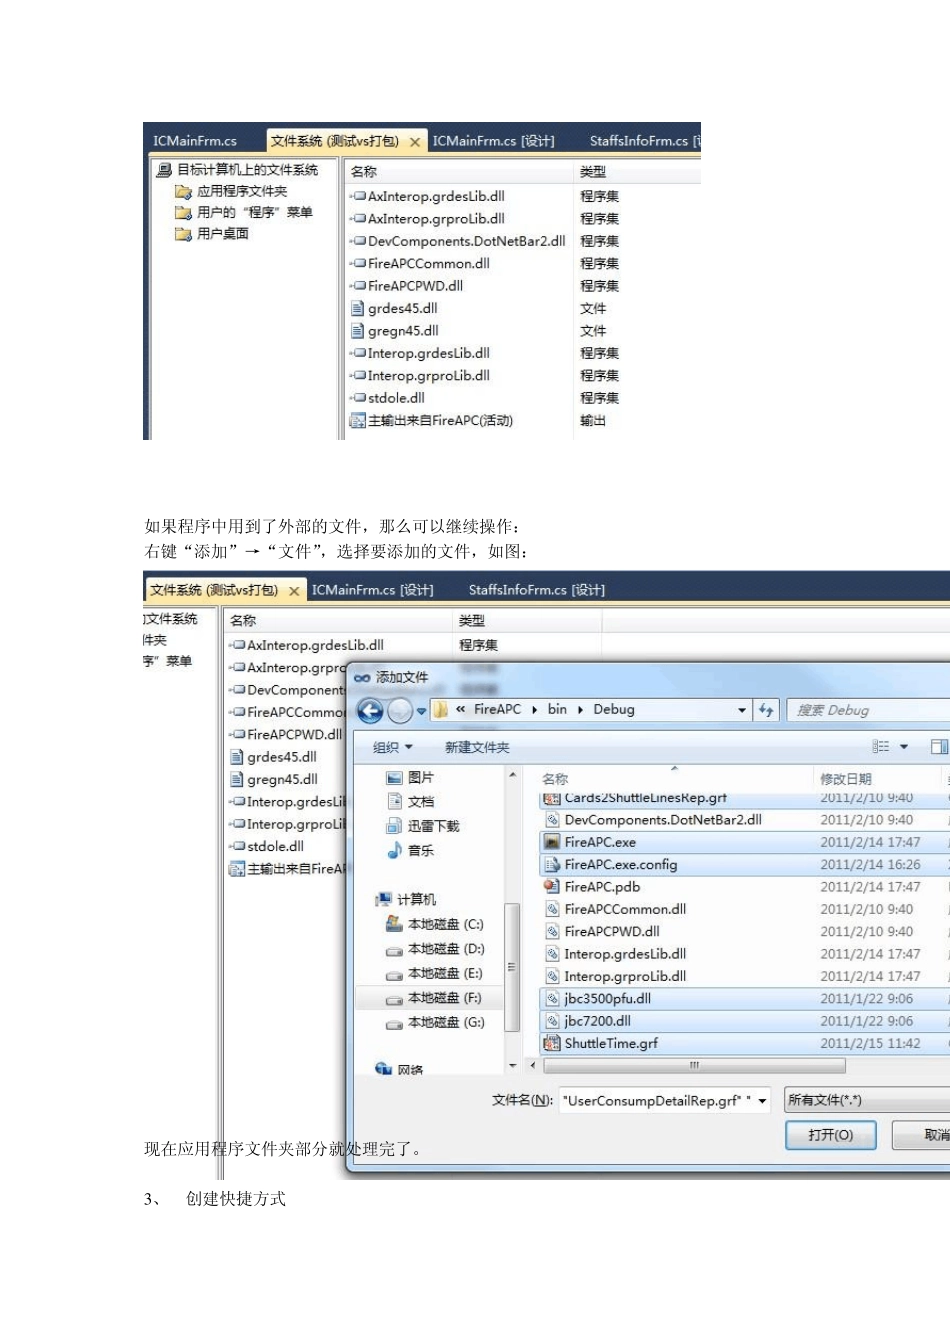The image size is (950, 1344).
Task: Click the refresh button beside address bar
Action: [766, 710]
